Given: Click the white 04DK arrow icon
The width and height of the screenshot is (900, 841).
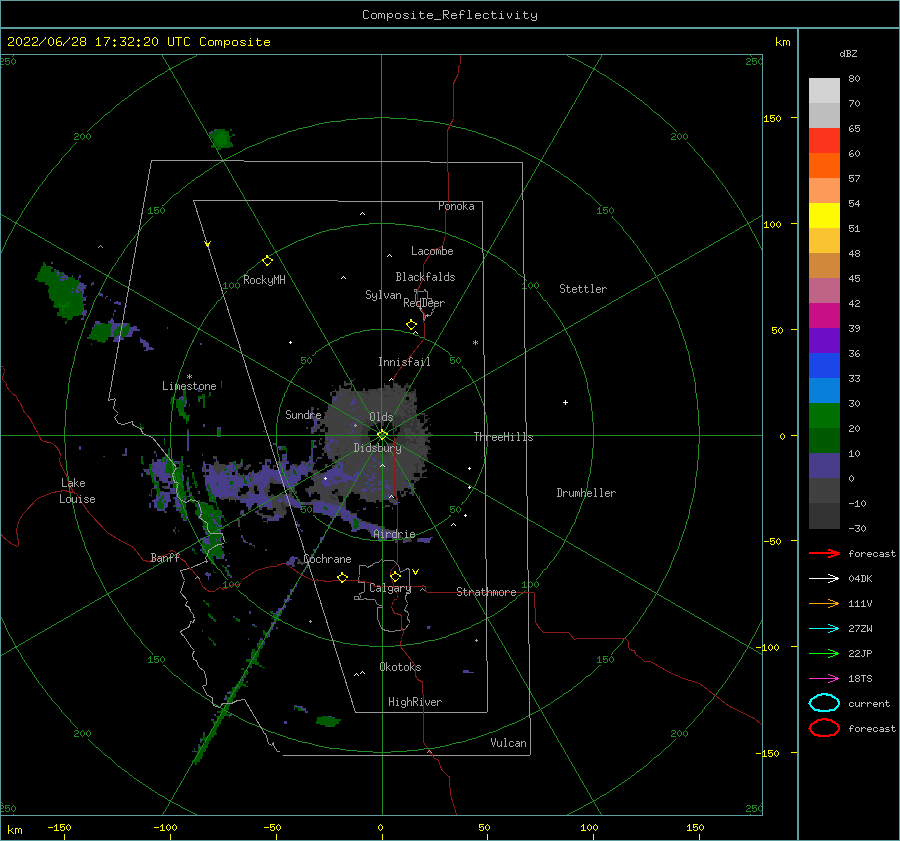Looking at the screenshot, I should [x=824, y=579].
